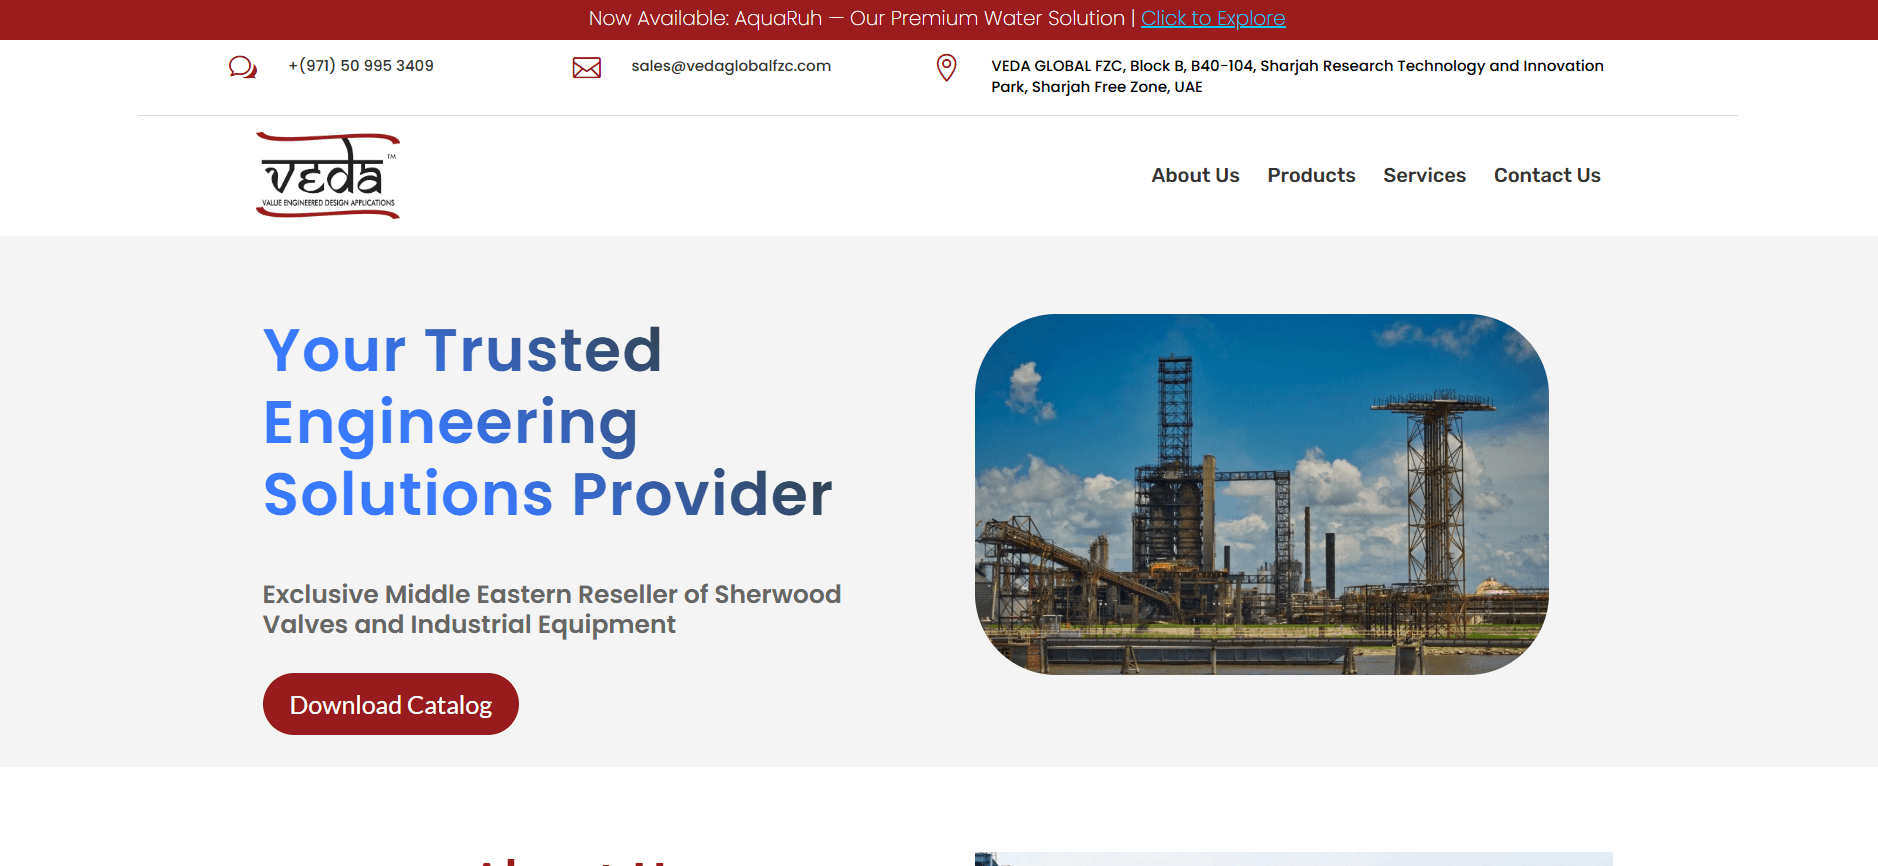Click the VEDA GLOBAL FZC address text
Viewport: 1878px width, 866px height.
[1297, 76]
